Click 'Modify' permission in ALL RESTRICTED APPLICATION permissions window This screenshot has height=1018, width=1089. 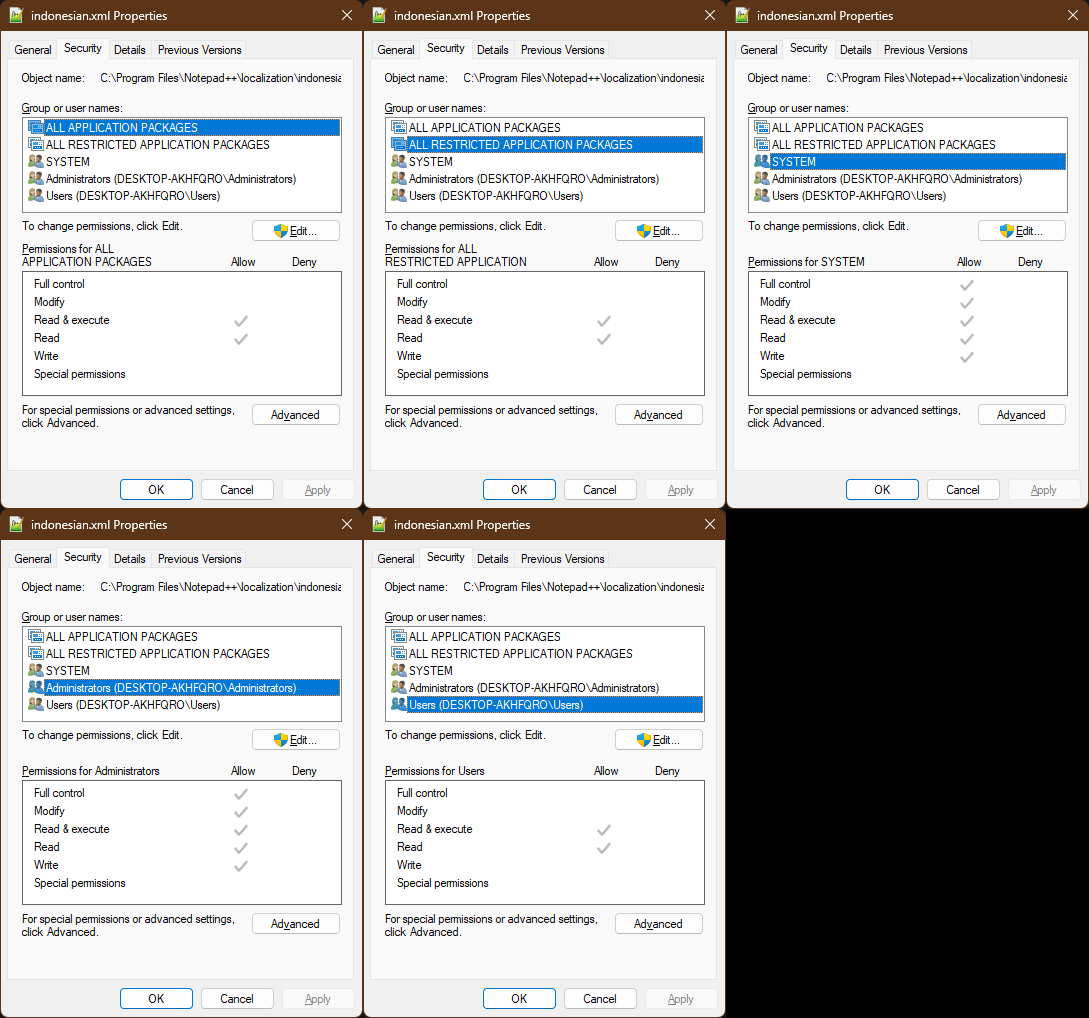pyautogui.click(x=412, y=302)
